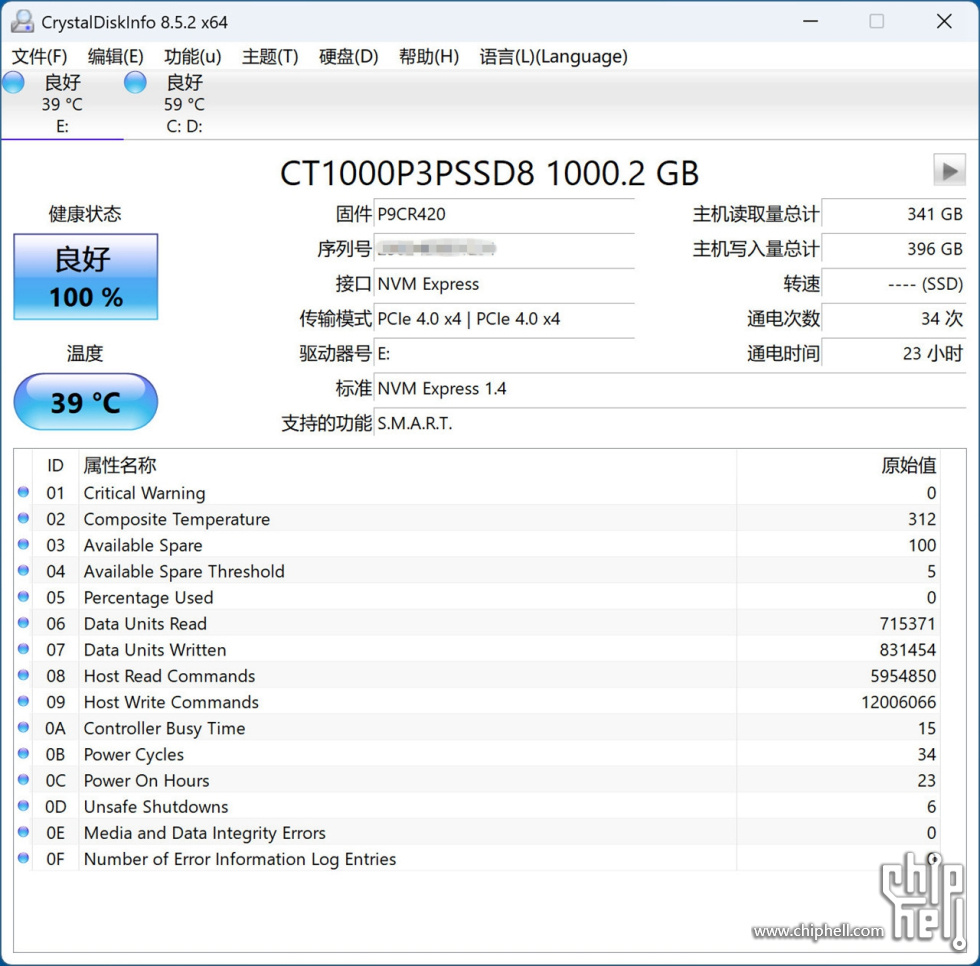Viewport: 980px width, 966px height.
Task: Select the Data Units Read row
Action: [478, 624]
